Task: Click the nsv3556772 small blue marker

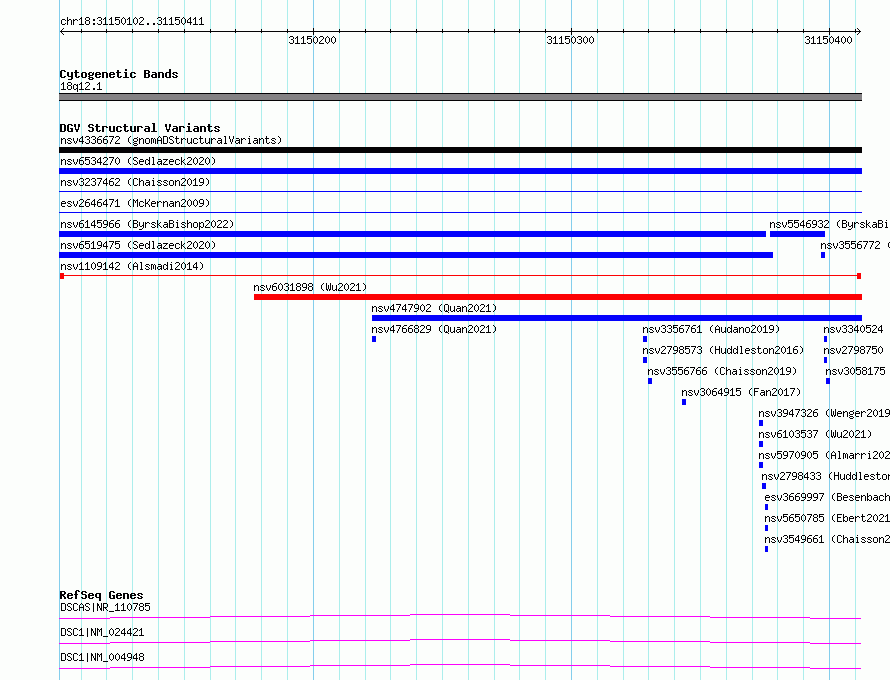Action: [823, 255]
